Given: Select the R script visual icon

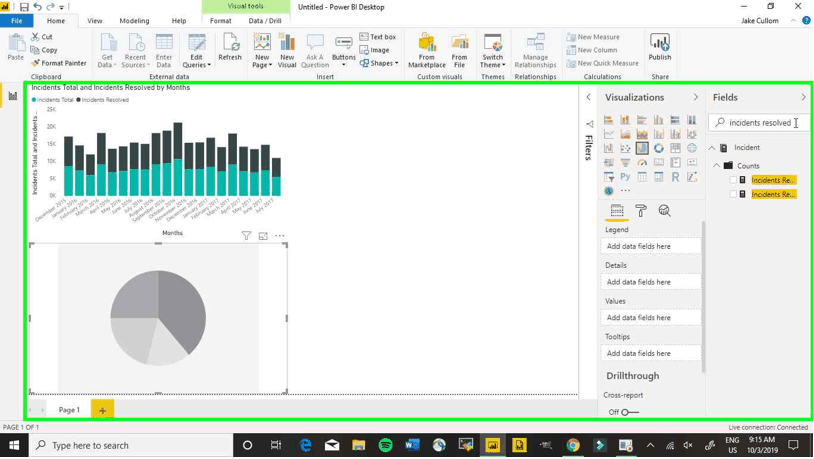Looking at the screenshot, I should pos(675,177).
